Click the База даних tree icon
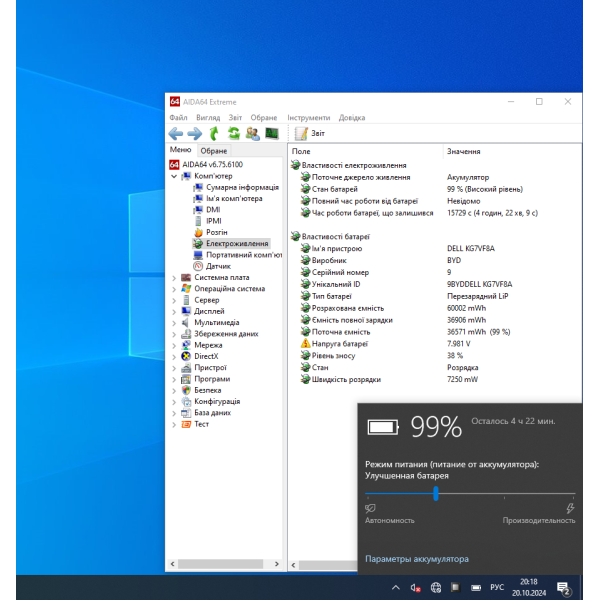Image resolution: width=600 pixels, height=600 pixels. [x=186, y=413]
